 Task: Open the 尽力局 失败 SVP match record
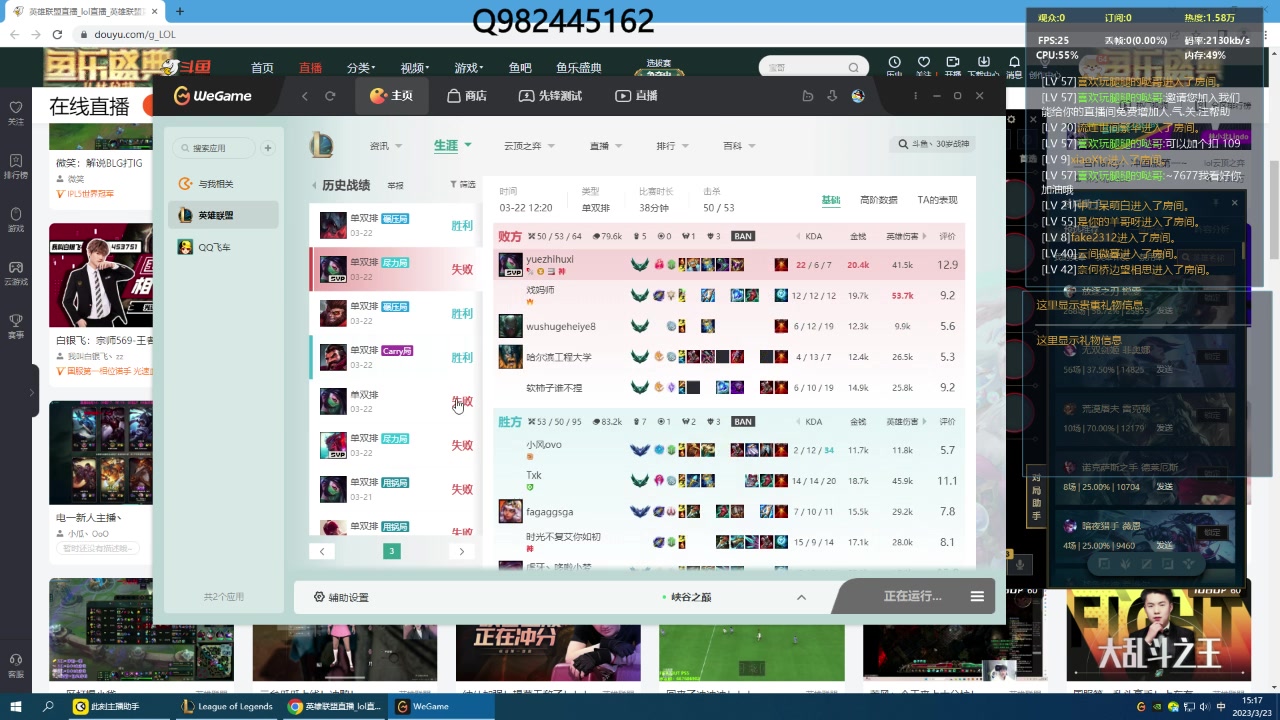coord(395,269)
